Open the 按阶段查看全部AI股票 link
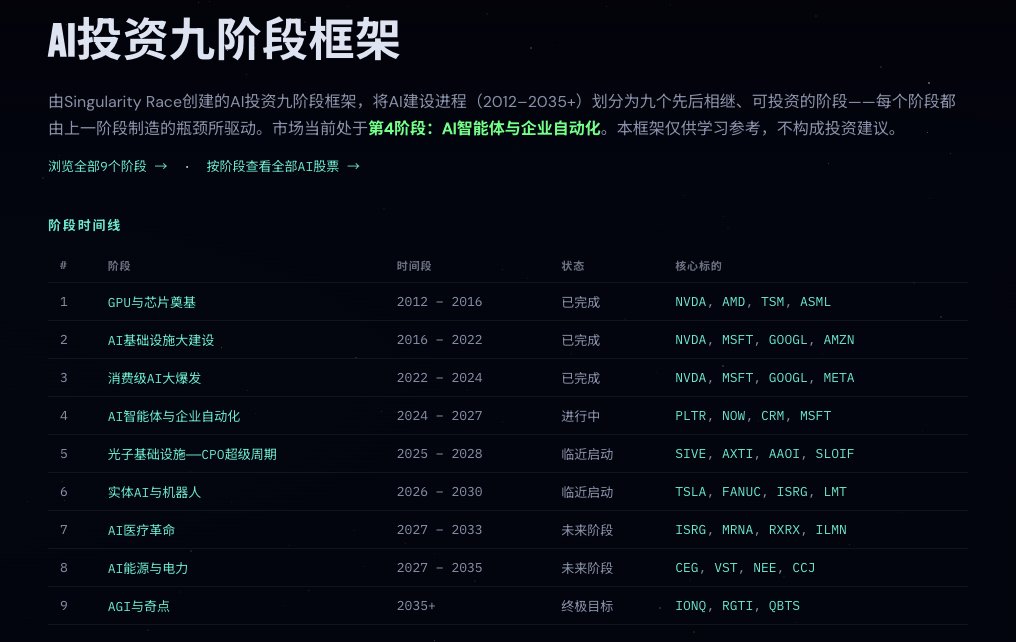Image resolution: width=1016 pixels, height=642 pixels. [283, 166]
